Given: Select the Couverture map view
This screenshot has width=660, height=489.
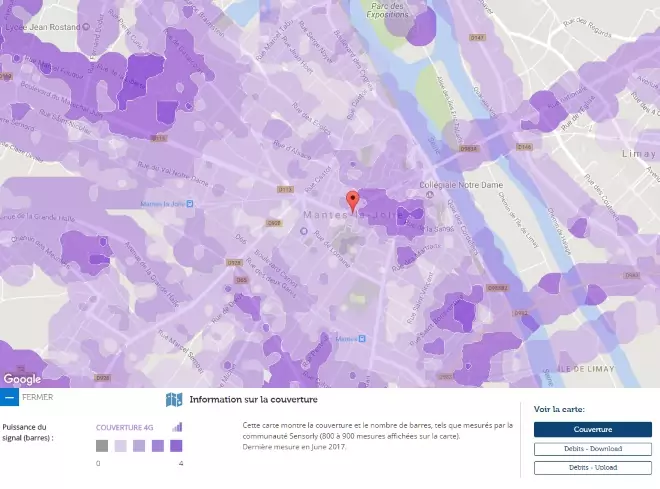Looking at the screenshot, I should click(x=592, y=430).
